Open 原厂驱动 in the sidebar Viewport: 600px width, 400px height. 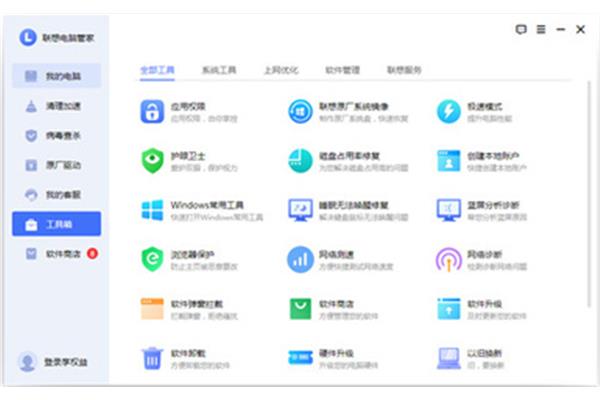pyautogui.click(x=57, y=165)
